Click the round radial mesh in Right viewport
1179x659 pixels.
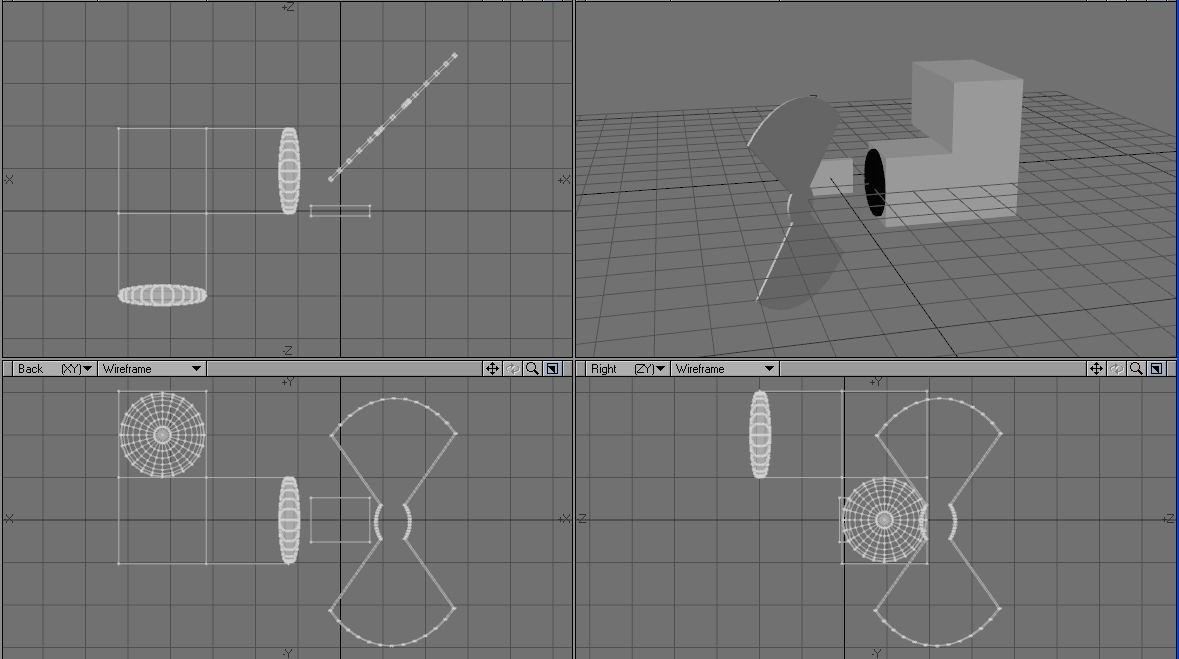[x=883, y=520]
